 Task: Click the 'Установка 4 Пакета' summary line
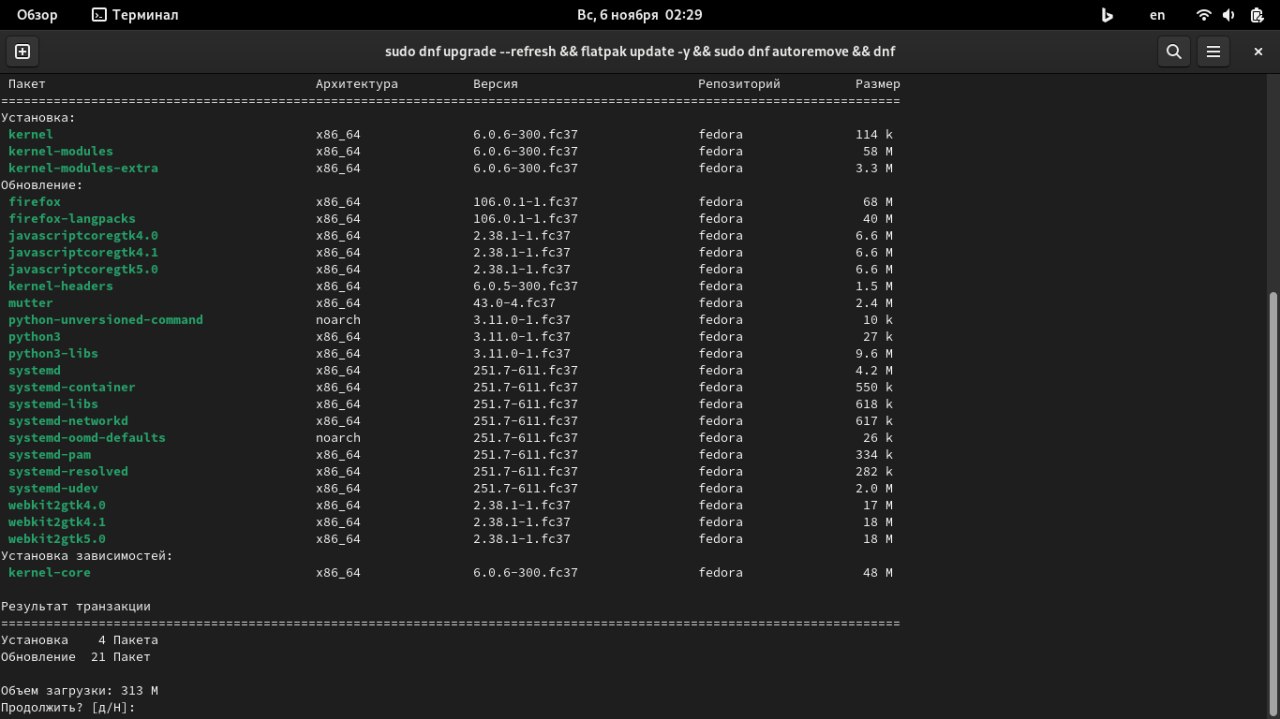(80, 640)
